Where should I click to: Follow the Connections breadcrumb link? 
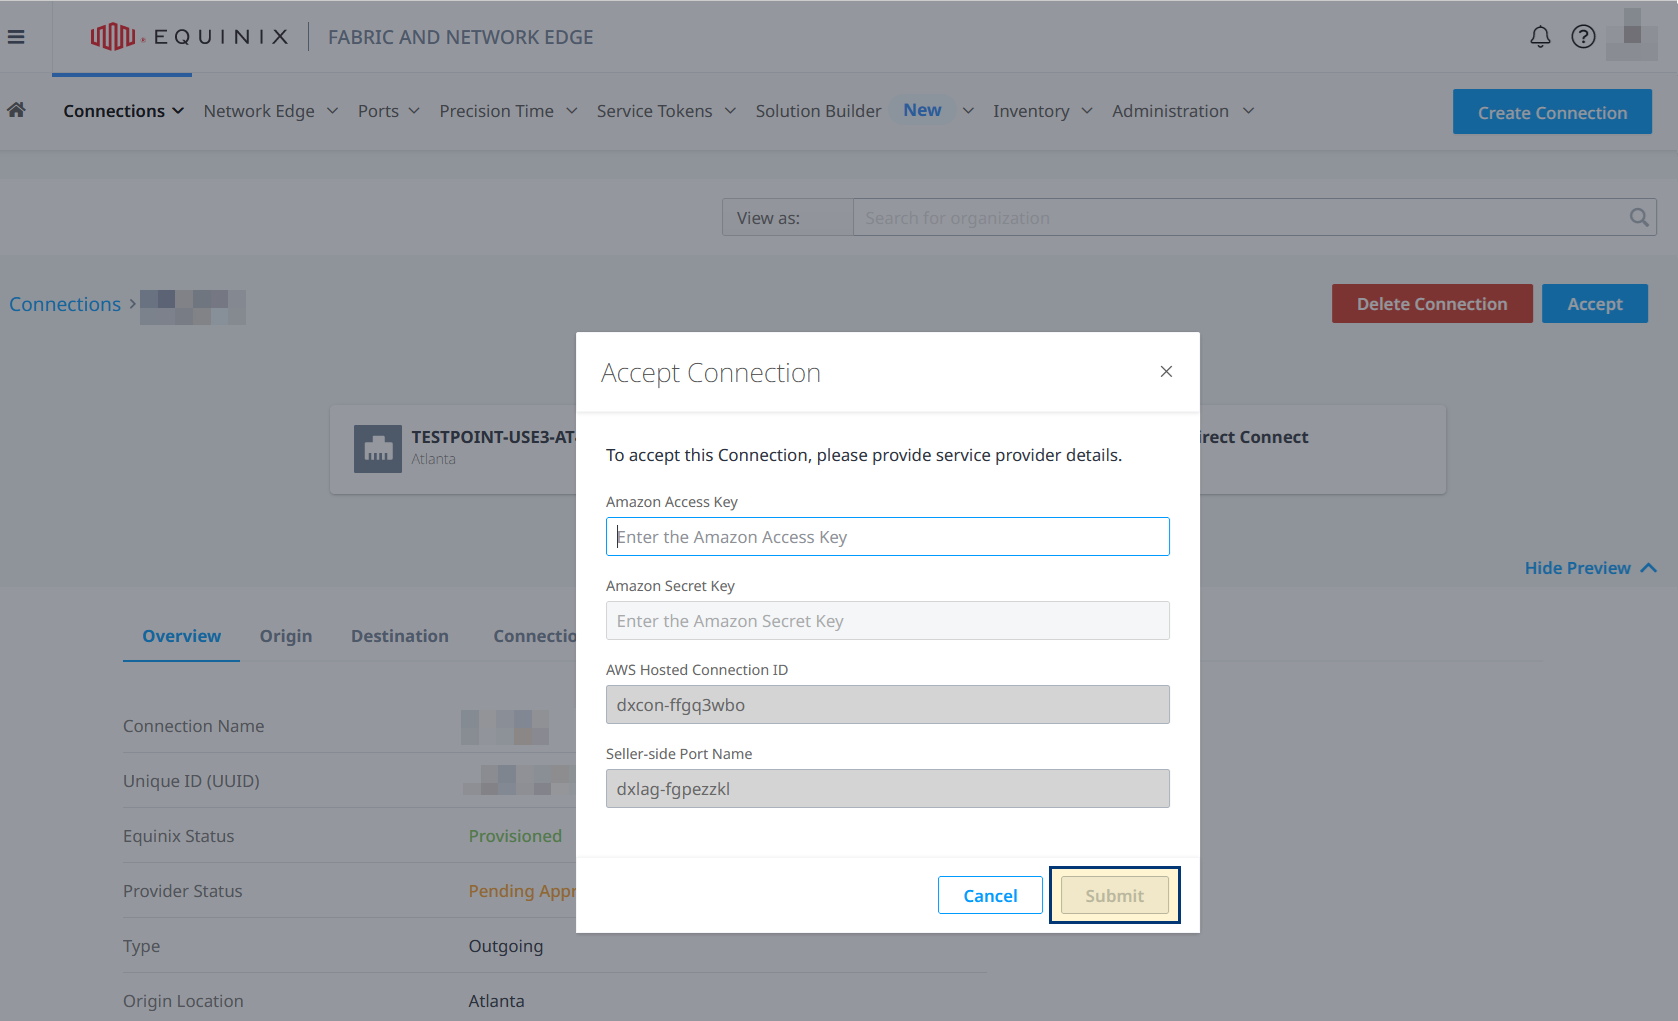[x=65, y=304]
